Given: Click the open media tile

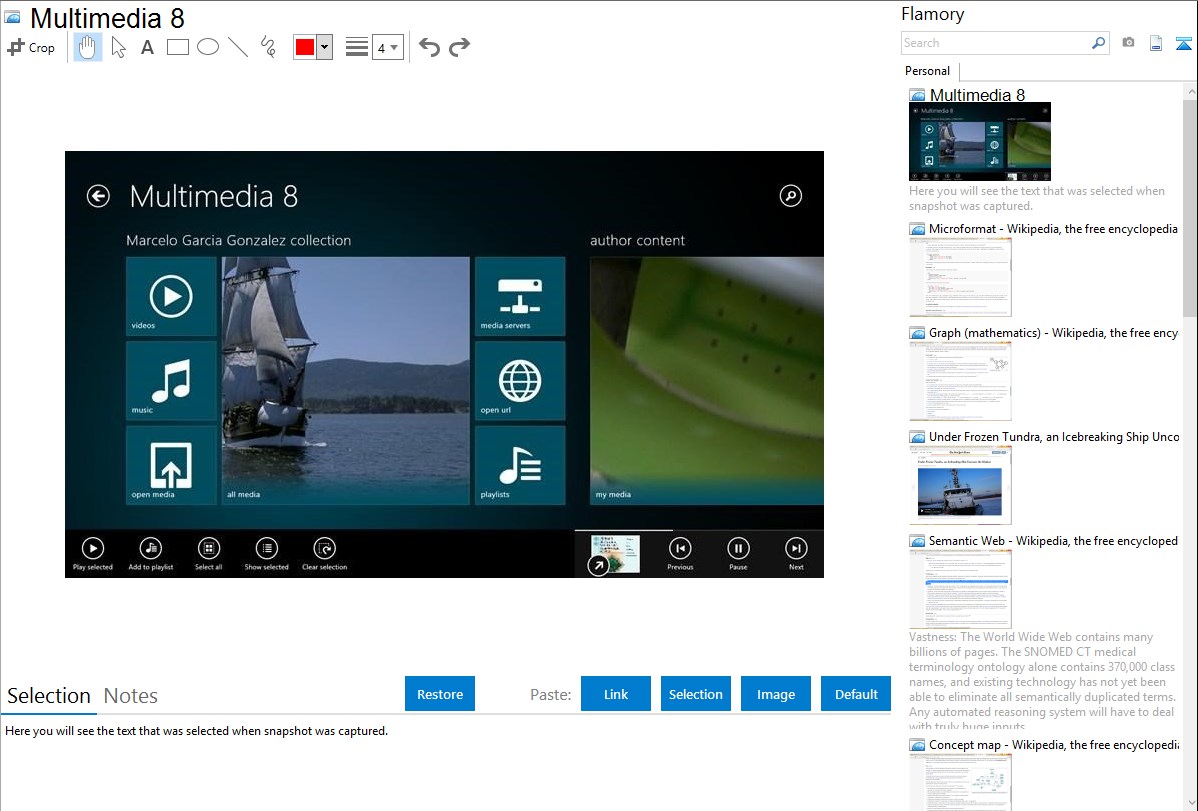Looking at the screenshot, I should (171, 466).
